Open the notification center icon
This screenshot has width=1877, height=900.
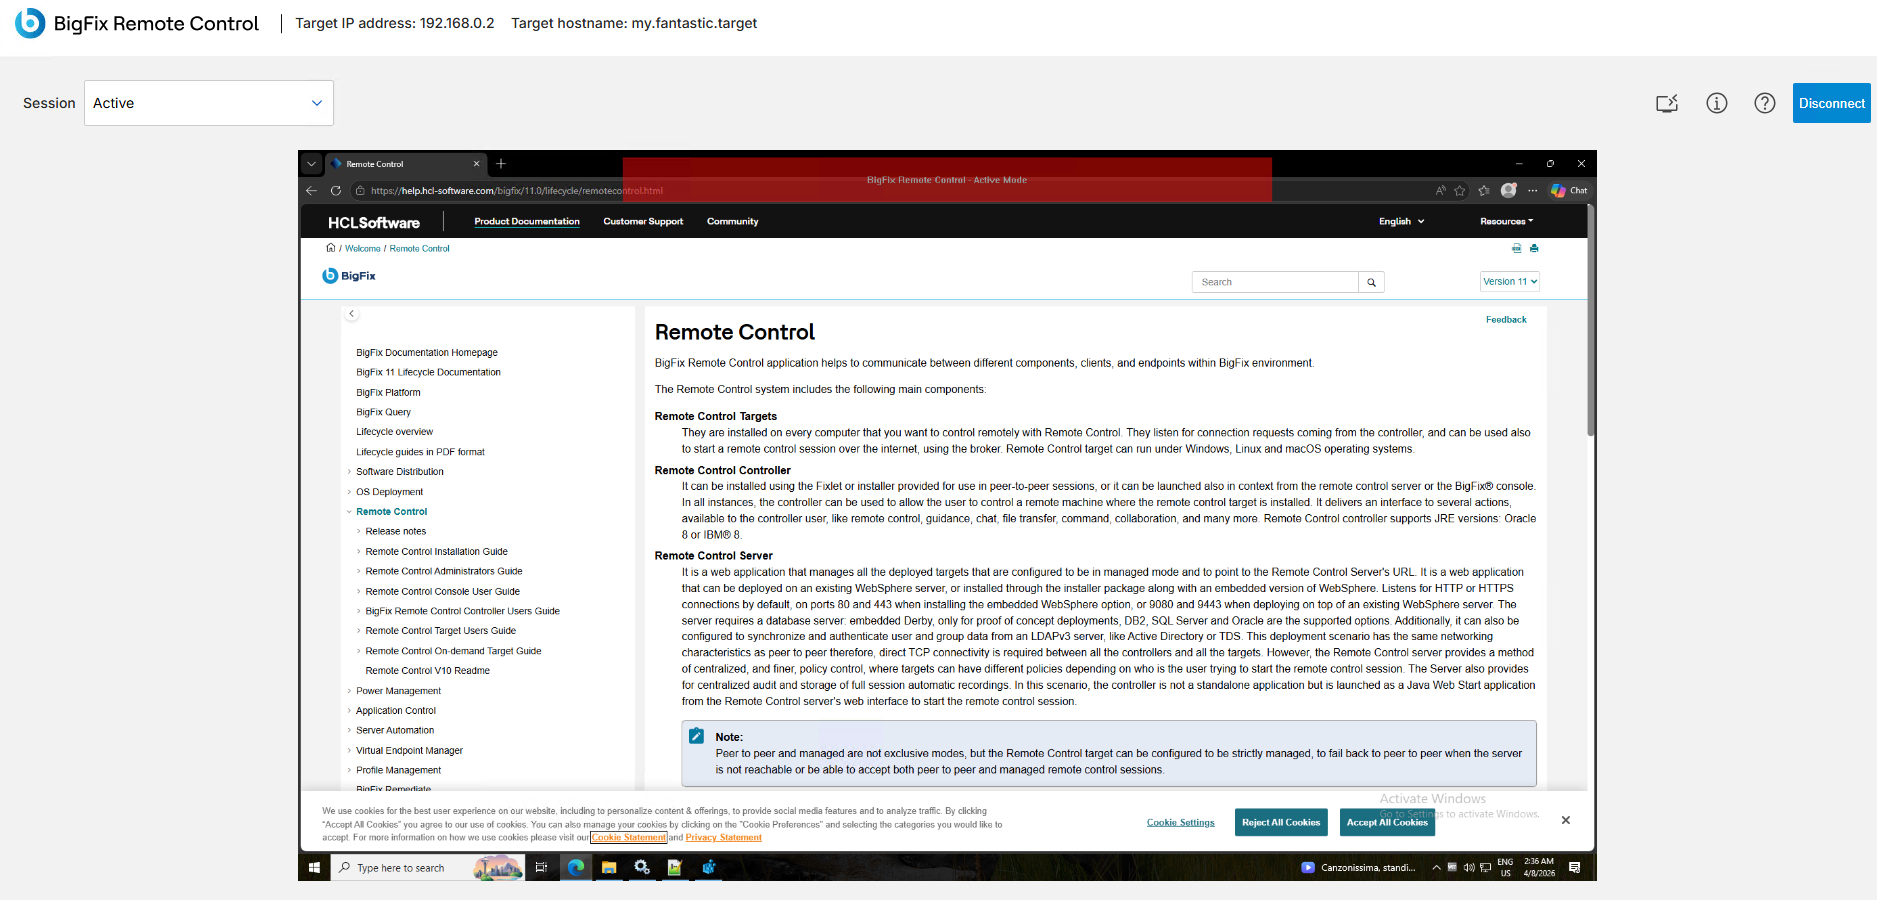pyautogui.click(x=1575, y=868)
